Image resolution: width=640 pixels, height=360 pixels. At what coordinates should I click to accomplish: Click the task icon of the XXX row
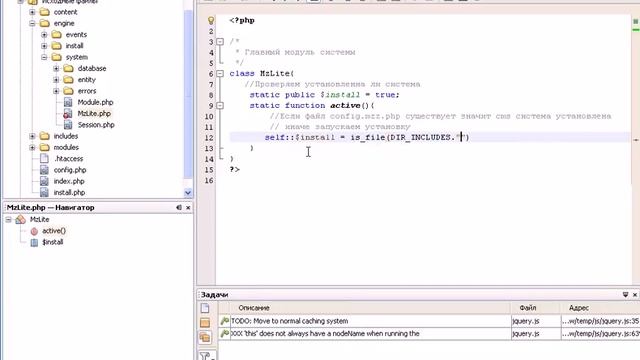[x=224, y=334]
